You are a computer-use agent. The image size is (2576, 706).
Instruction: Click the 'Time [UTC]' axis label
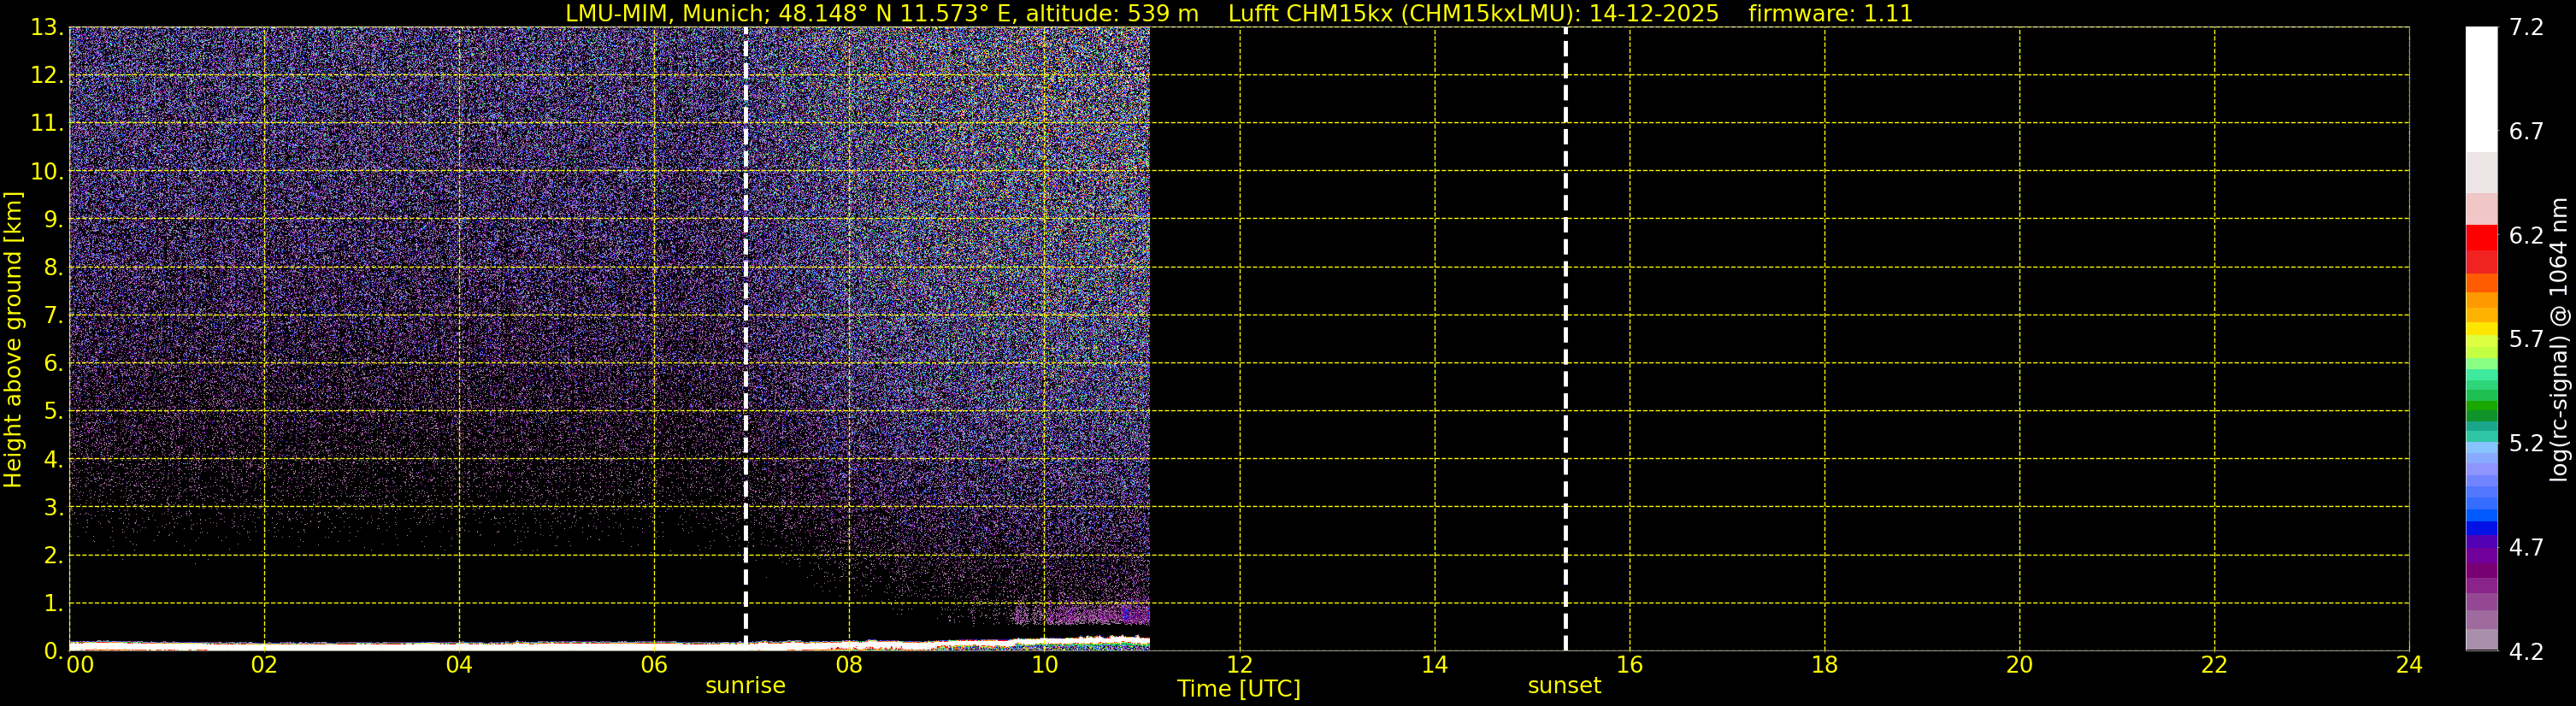1239,689
